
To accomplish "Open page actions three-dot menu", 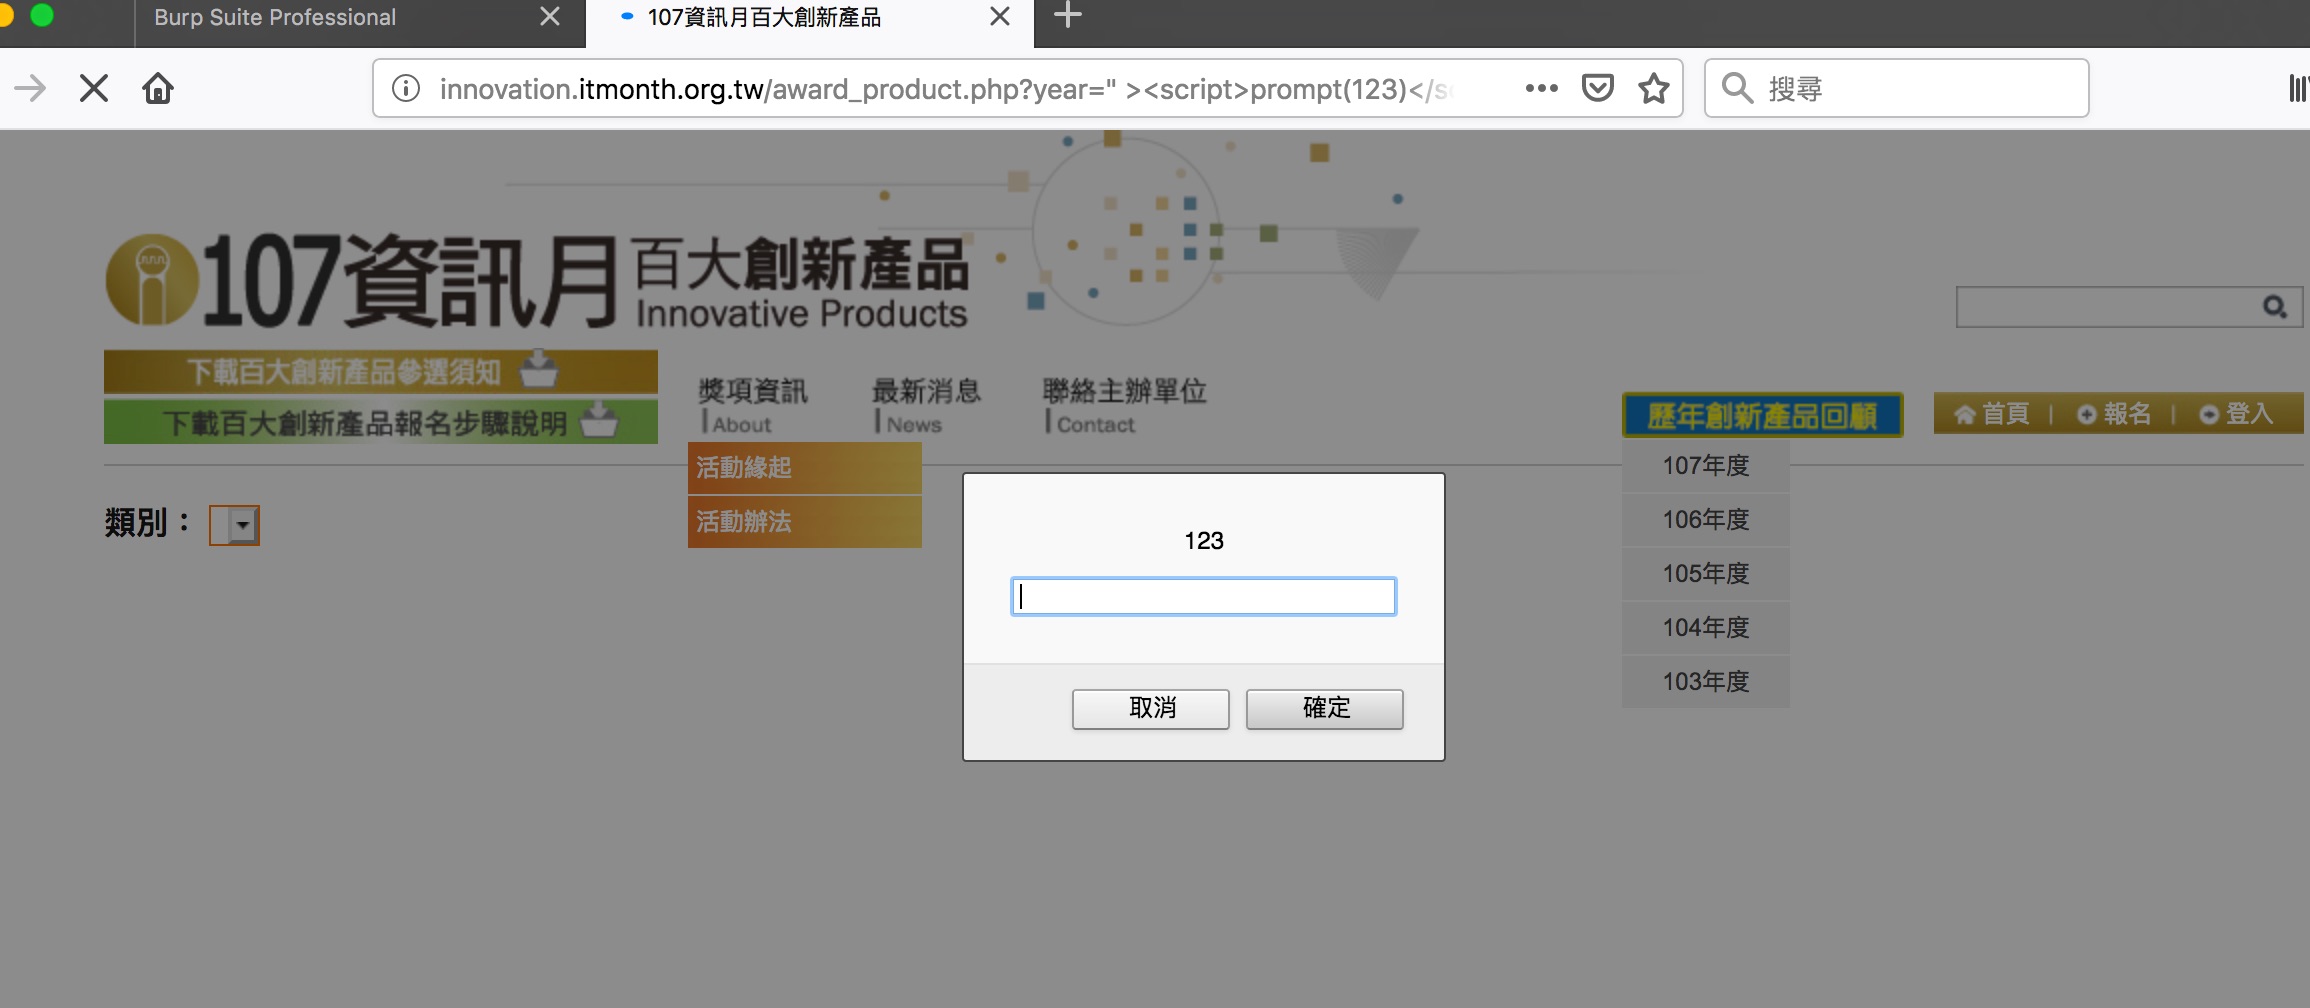I will (x=1541, y=89).
